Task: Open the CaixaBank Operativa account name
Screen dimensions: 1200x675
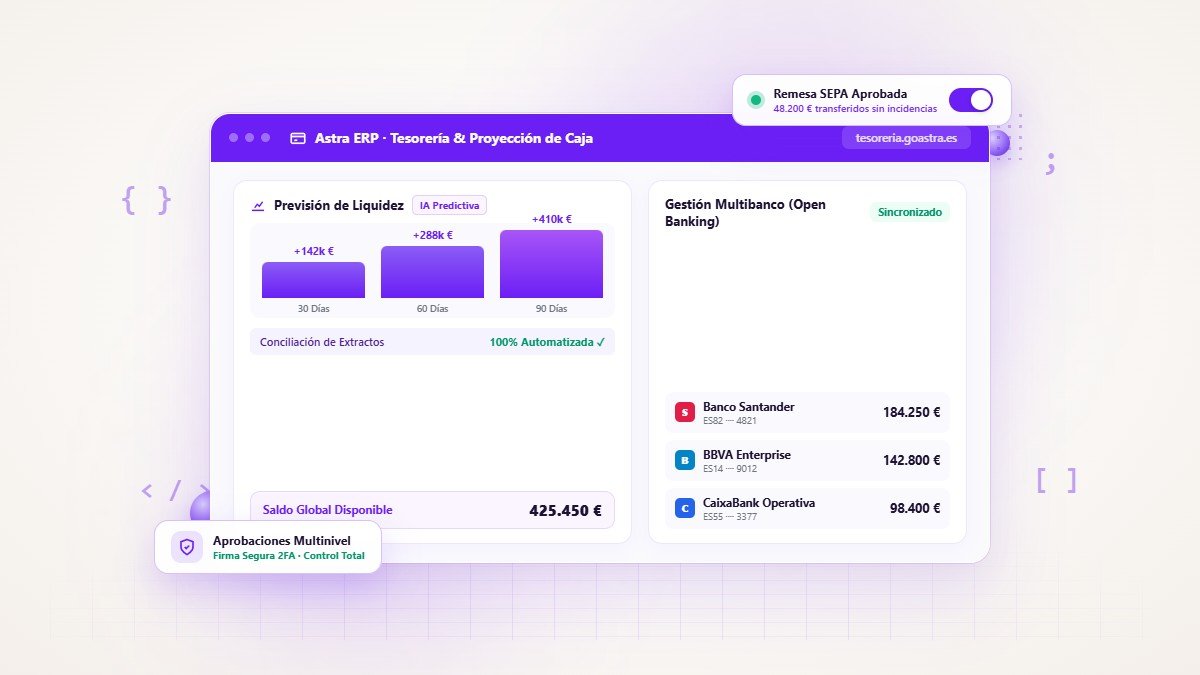Action: (x=759, y=503)
